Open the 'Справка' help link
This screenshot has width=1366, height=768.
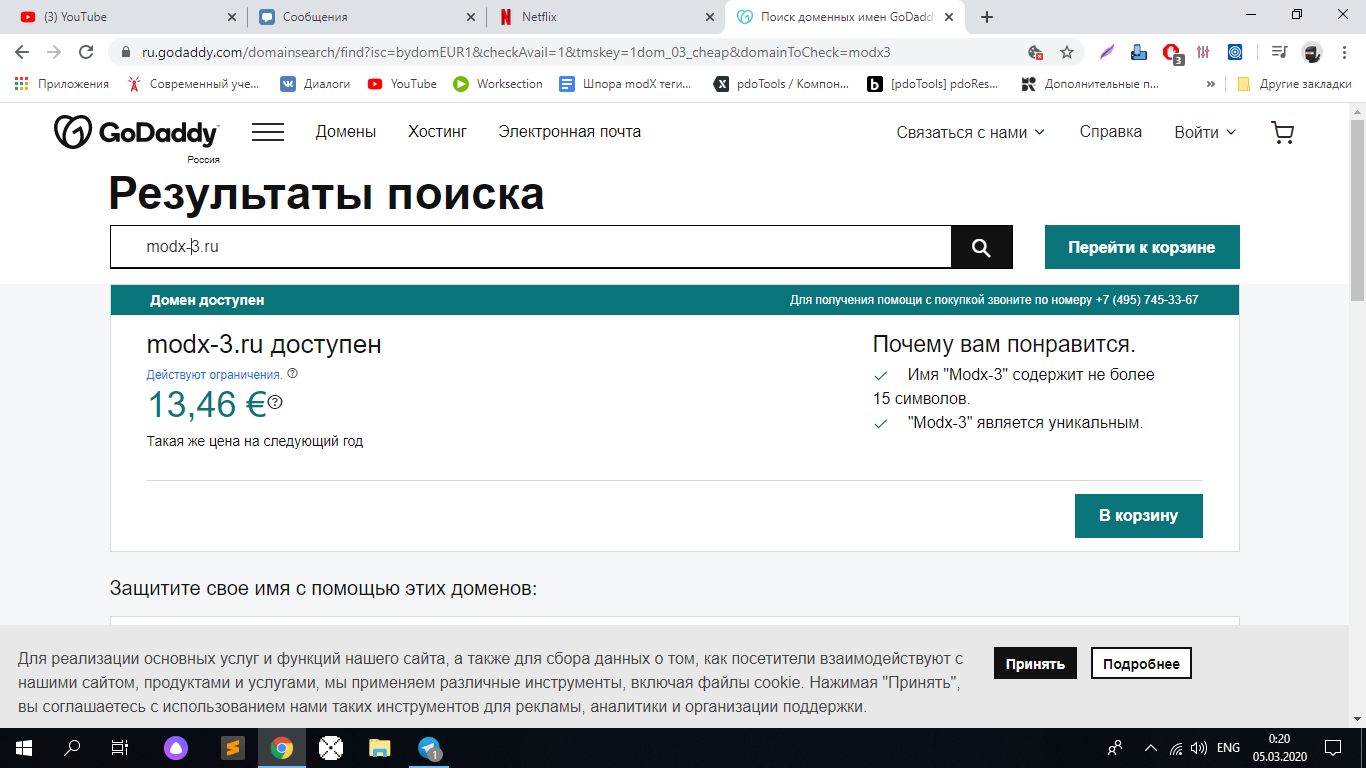[1111, 131]
